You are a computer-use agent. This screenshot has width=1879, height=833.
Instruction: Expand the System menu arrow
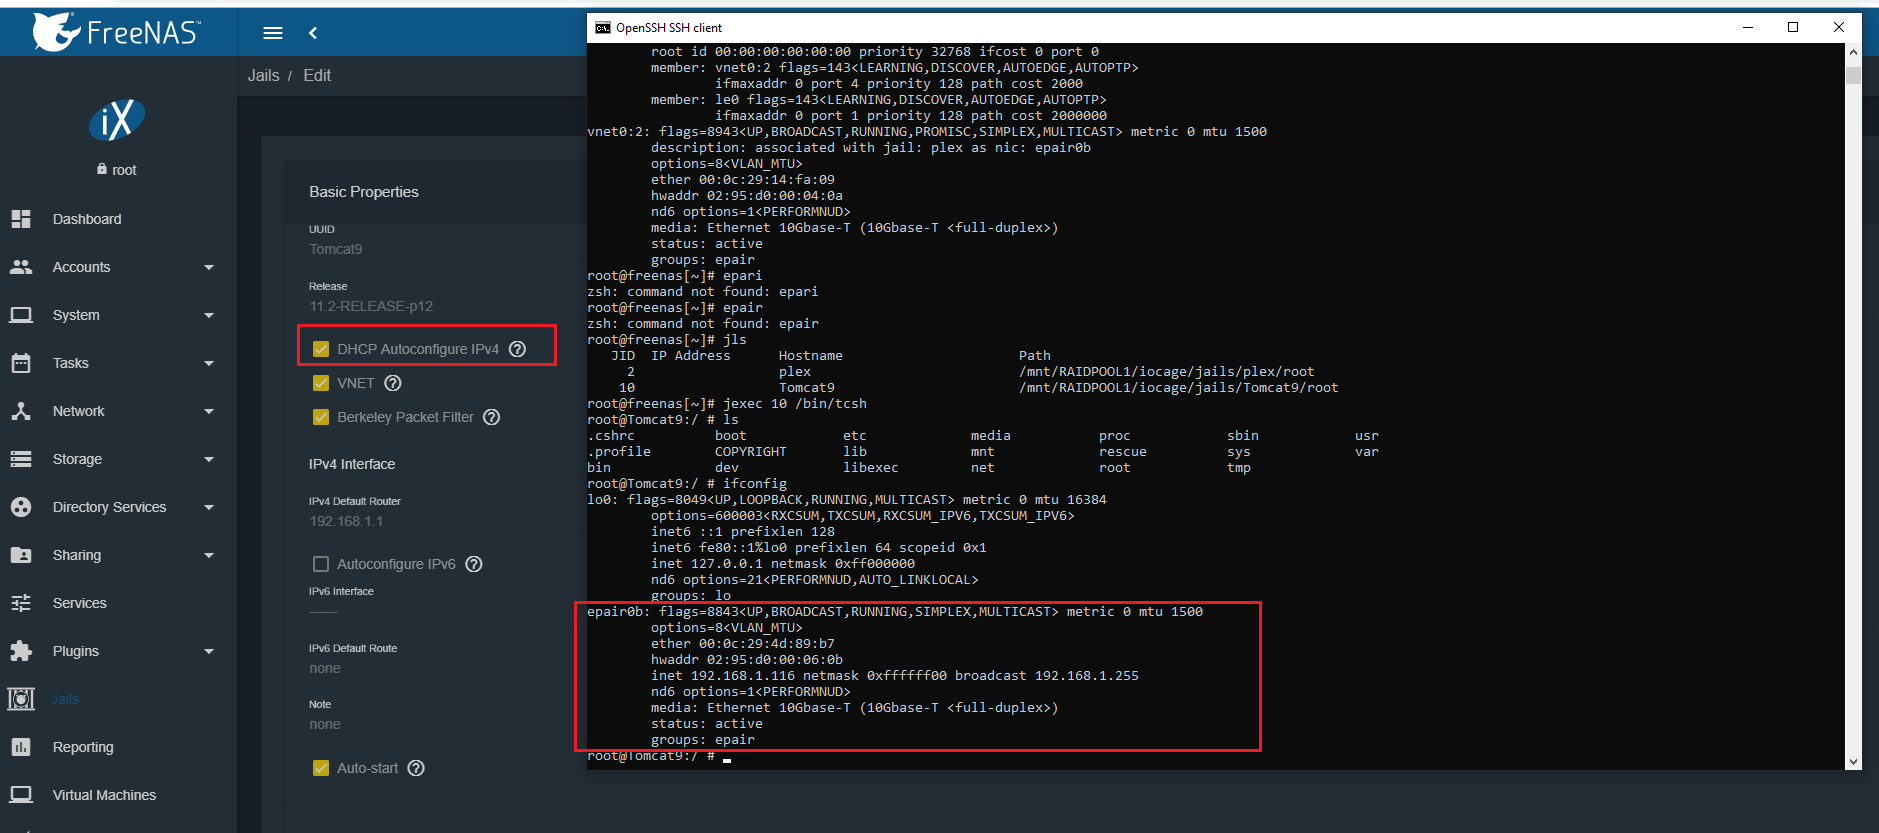(x=209, y=316)
